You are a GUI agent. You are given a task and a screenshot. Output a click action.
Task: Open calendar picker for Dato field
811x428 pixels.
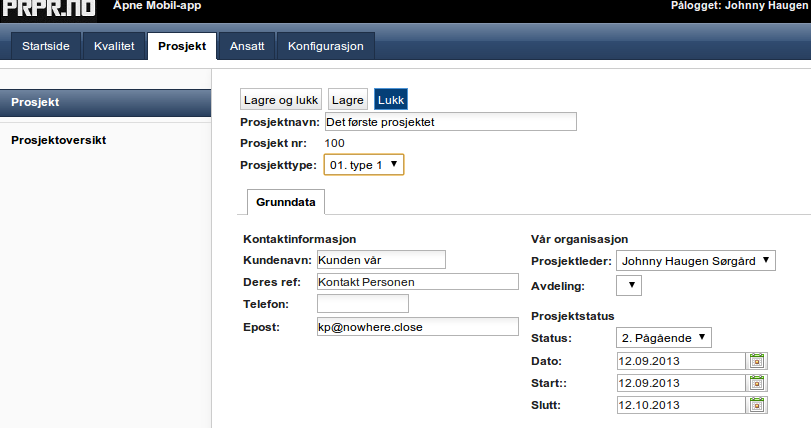coord(757,361)
